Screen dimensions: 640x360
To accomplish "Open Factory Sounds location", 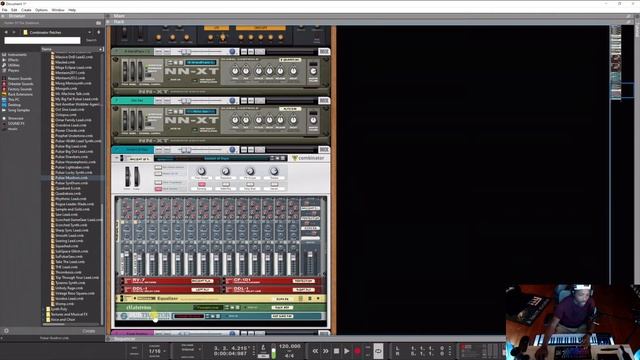I will [x=17, y=89].
